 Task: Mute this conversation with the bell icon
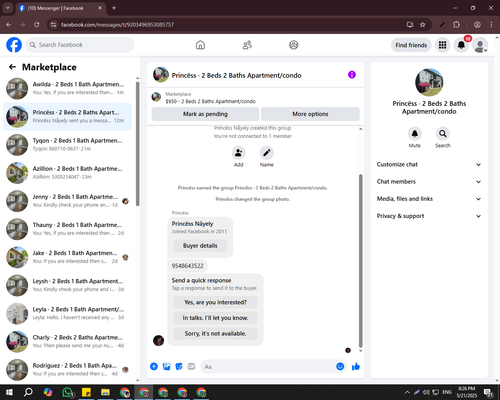[x=415, y=134]
